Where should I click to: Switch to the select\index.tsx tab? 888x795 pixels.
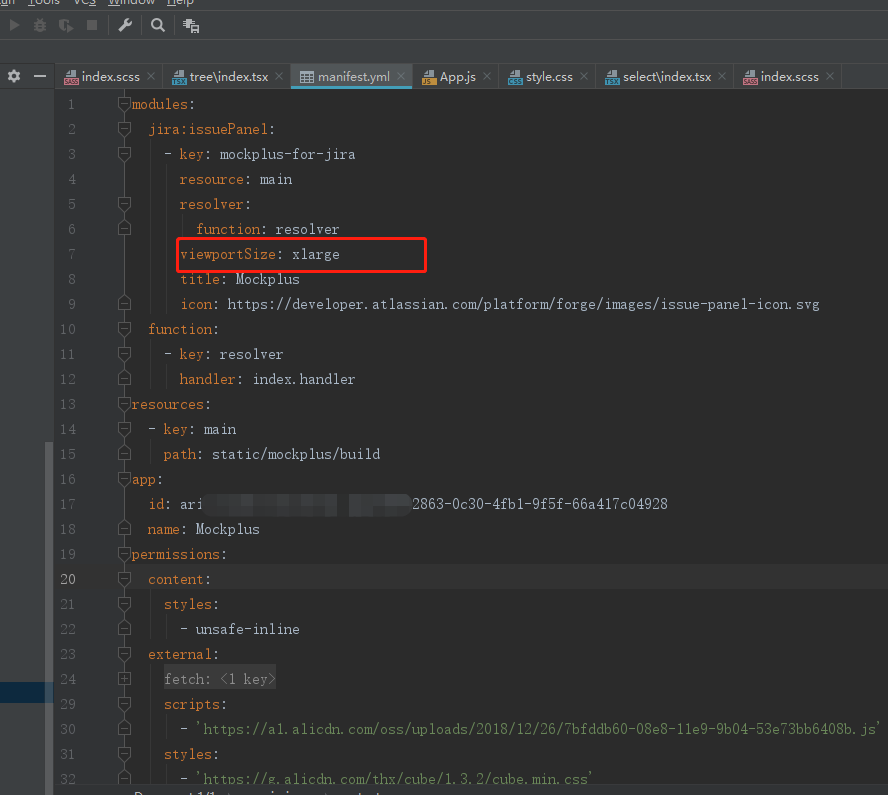[x=667, y=76]
